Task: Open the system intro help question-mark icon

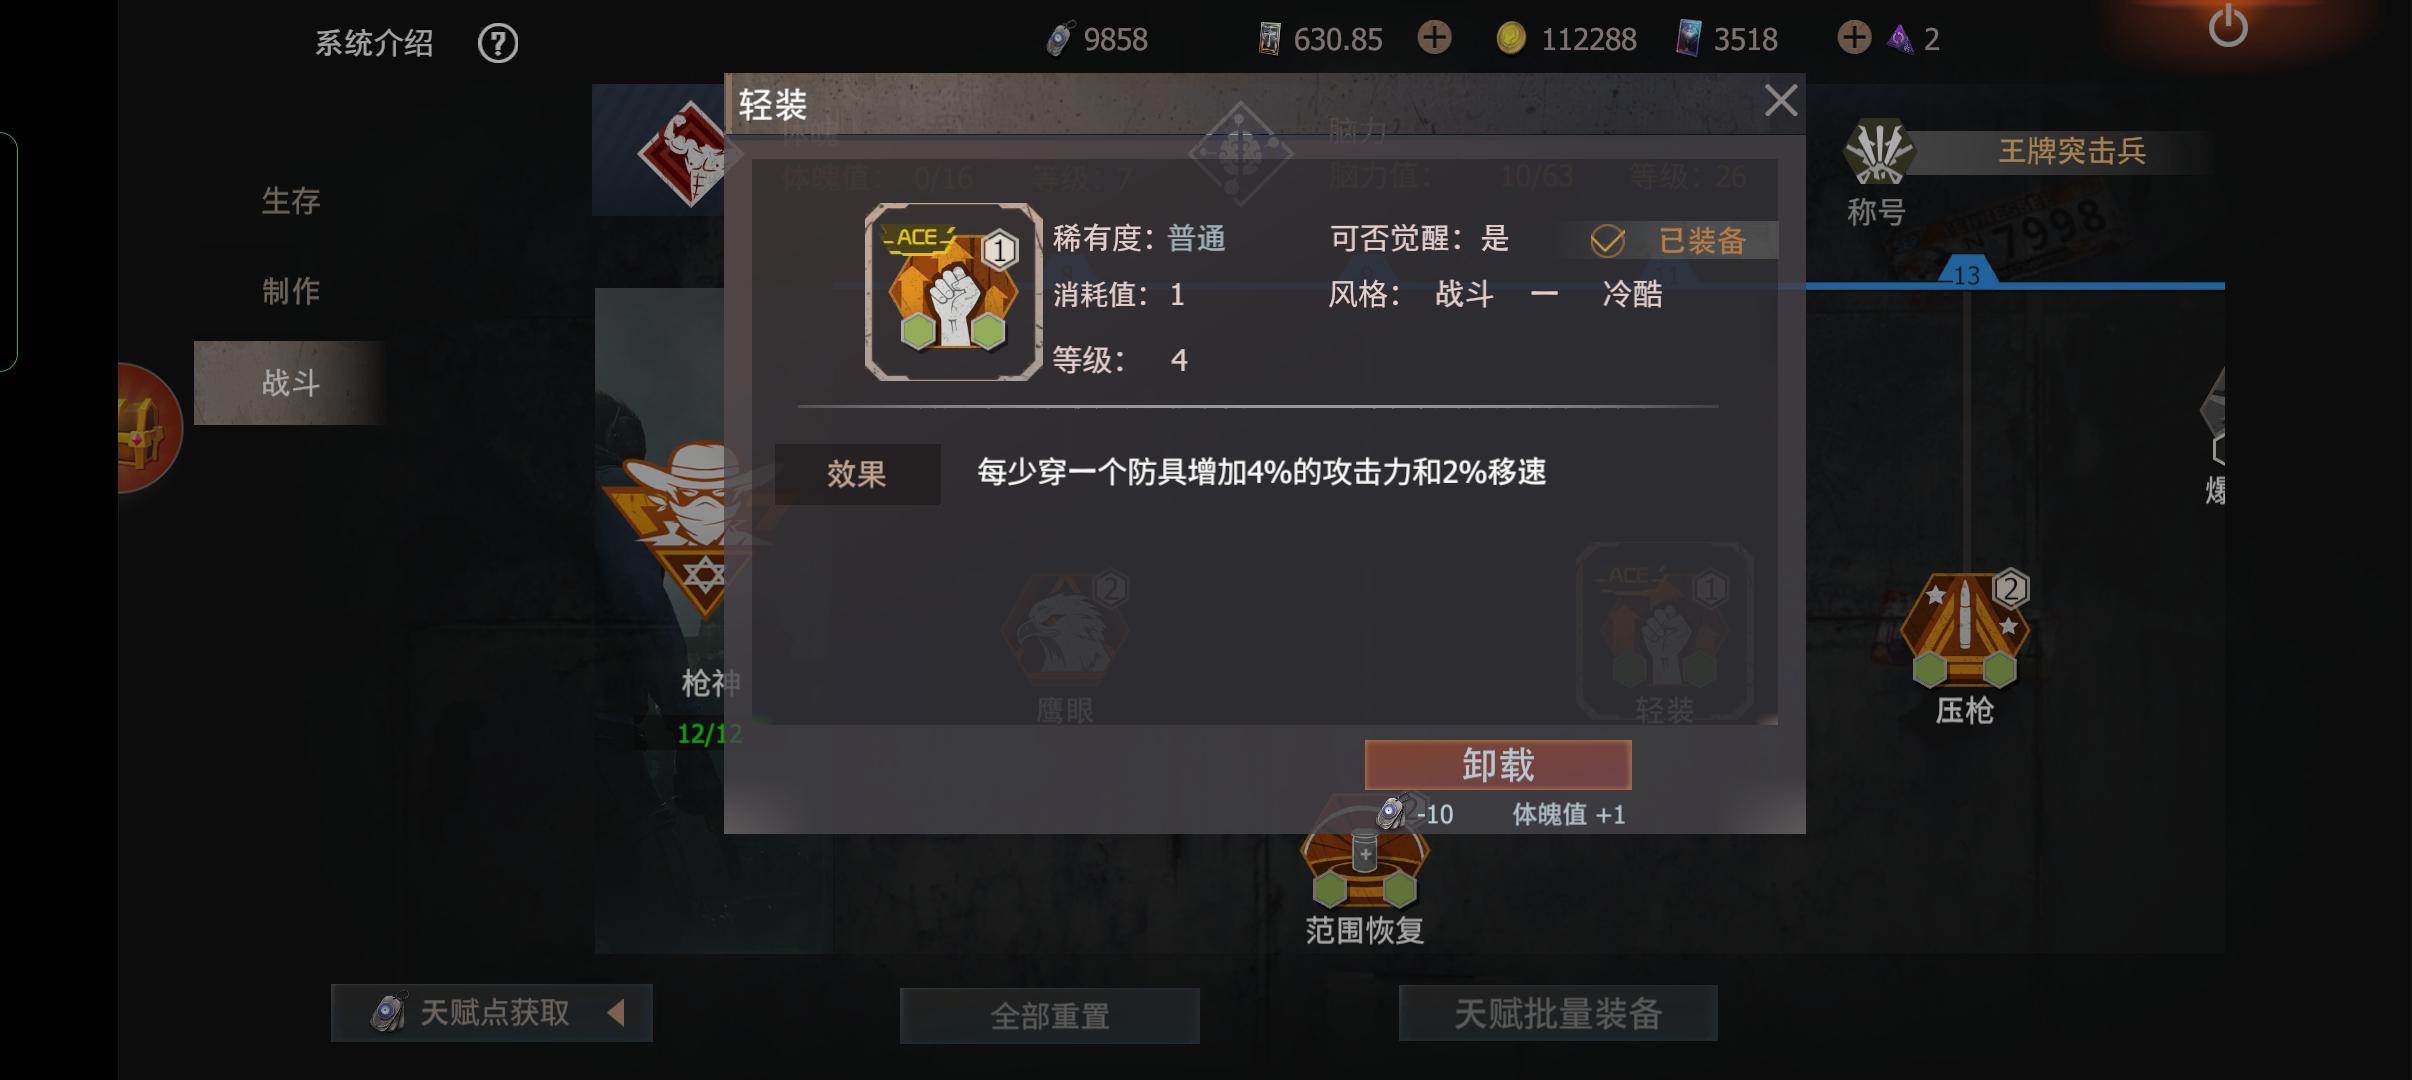Action: [497, 43]
